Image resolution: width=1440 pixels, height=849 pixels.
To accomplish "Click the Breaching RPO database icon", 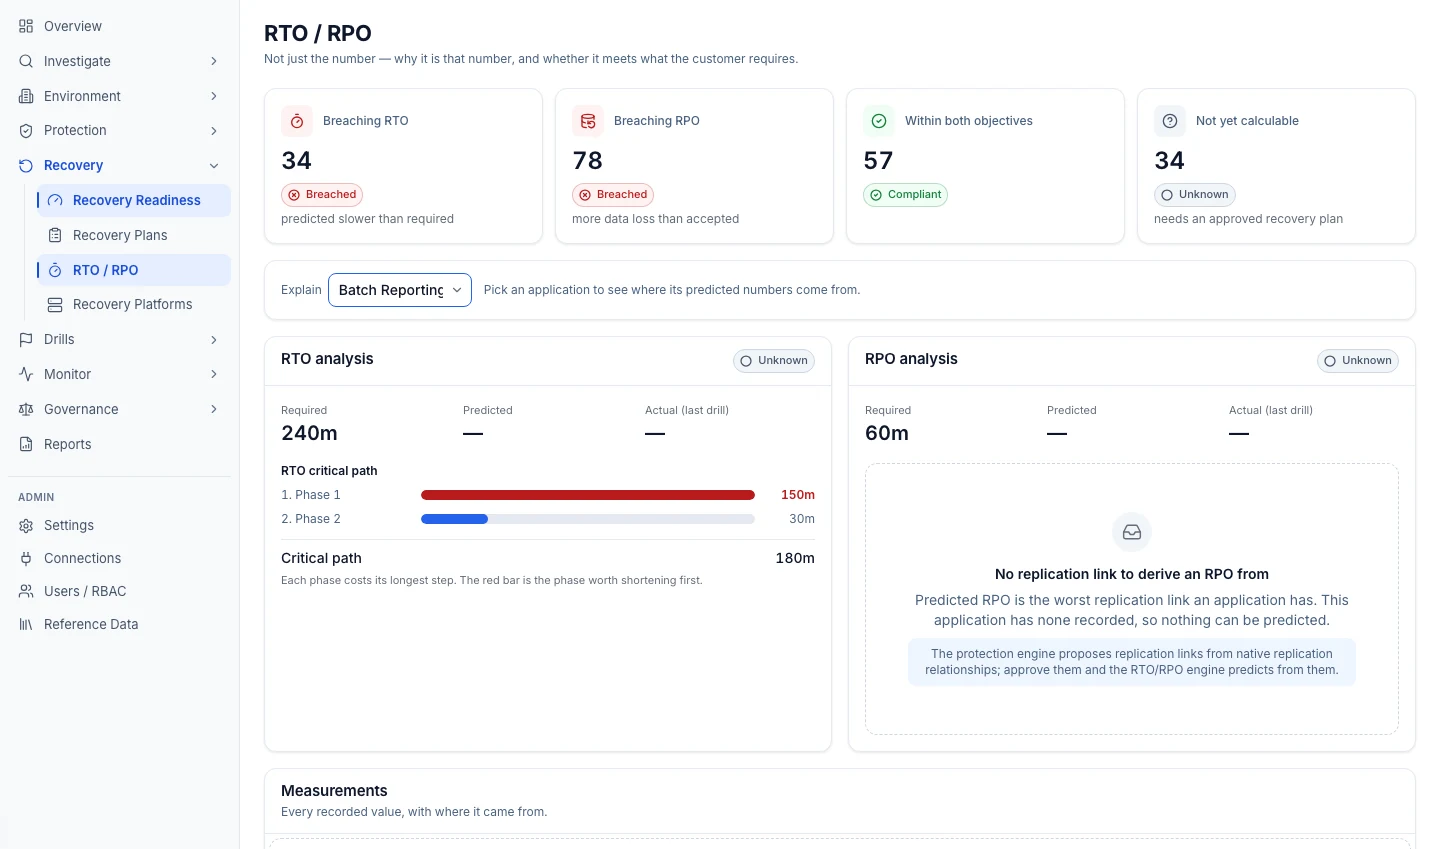I will pyautogui.click(x=588, y=121).
